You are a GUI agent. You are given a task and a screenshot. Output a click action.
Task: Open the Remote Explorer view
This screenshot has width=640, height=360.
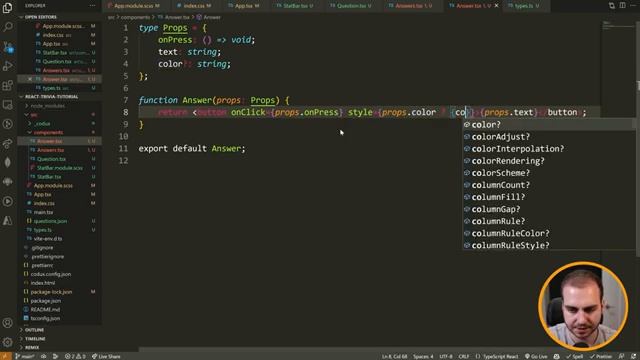point(7,105)
